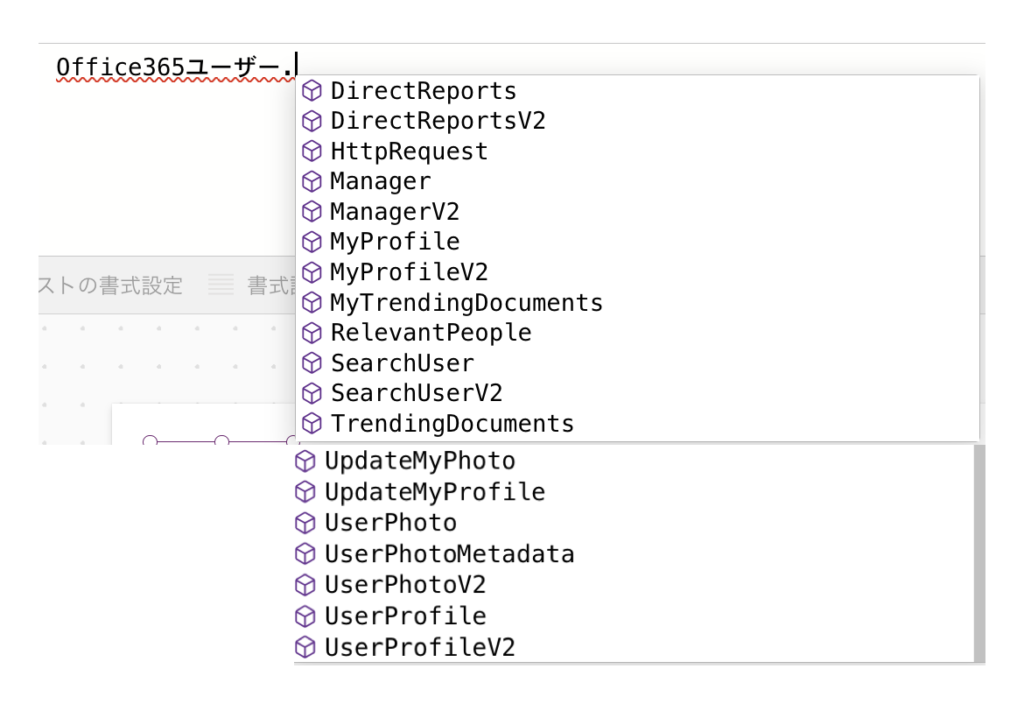This screenshot has width=1024, height=704.
Task: Click the cube icon next to UpdateMyPhoto
Action: [306, 462]
